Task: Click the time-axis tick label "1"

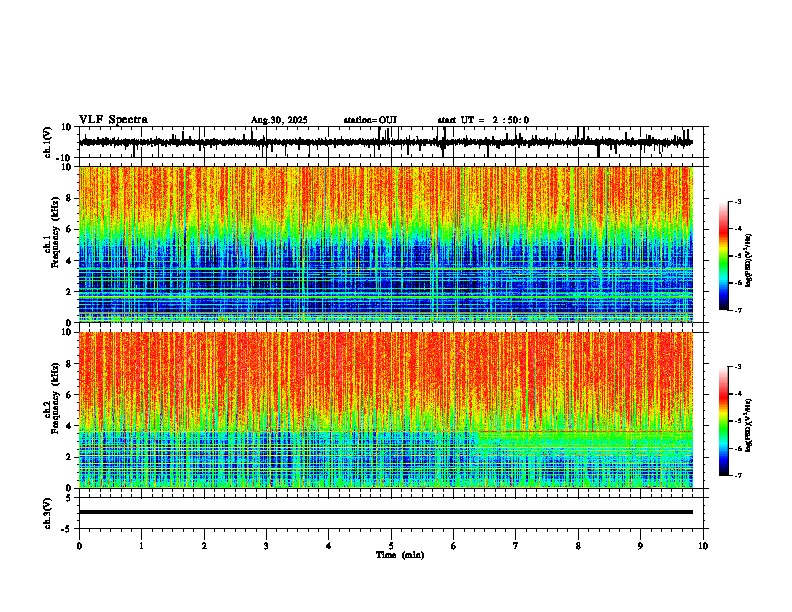Action: [x=141, y=546]
